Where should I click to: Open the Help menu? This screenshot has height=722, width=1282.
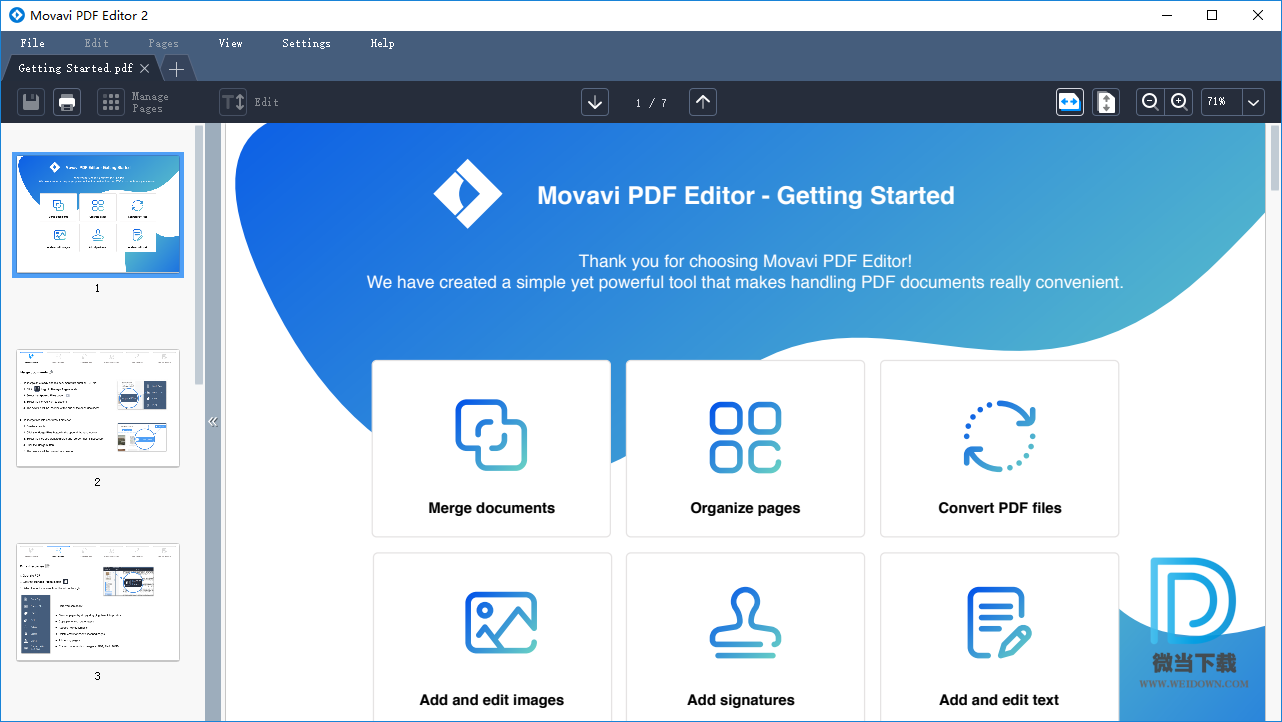[x=382, y=43]
